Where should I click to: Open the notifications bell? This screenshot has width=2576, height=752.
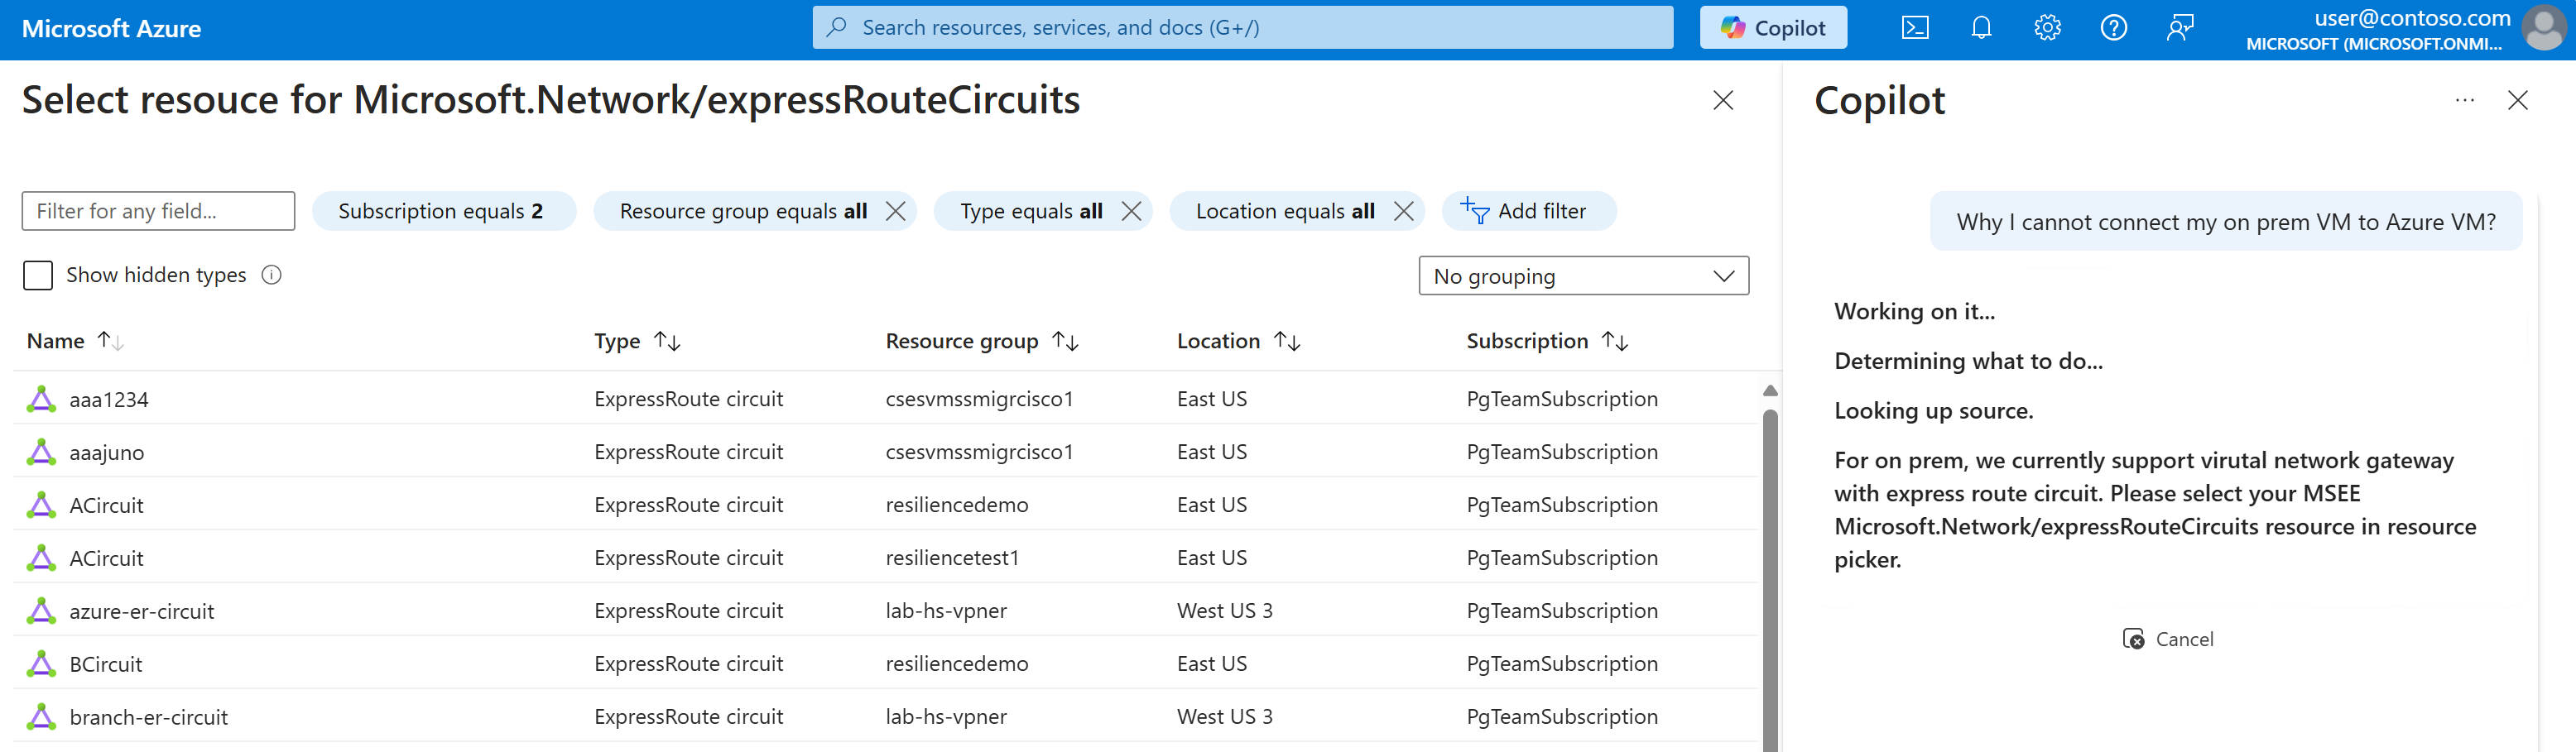click(1980, 28)
